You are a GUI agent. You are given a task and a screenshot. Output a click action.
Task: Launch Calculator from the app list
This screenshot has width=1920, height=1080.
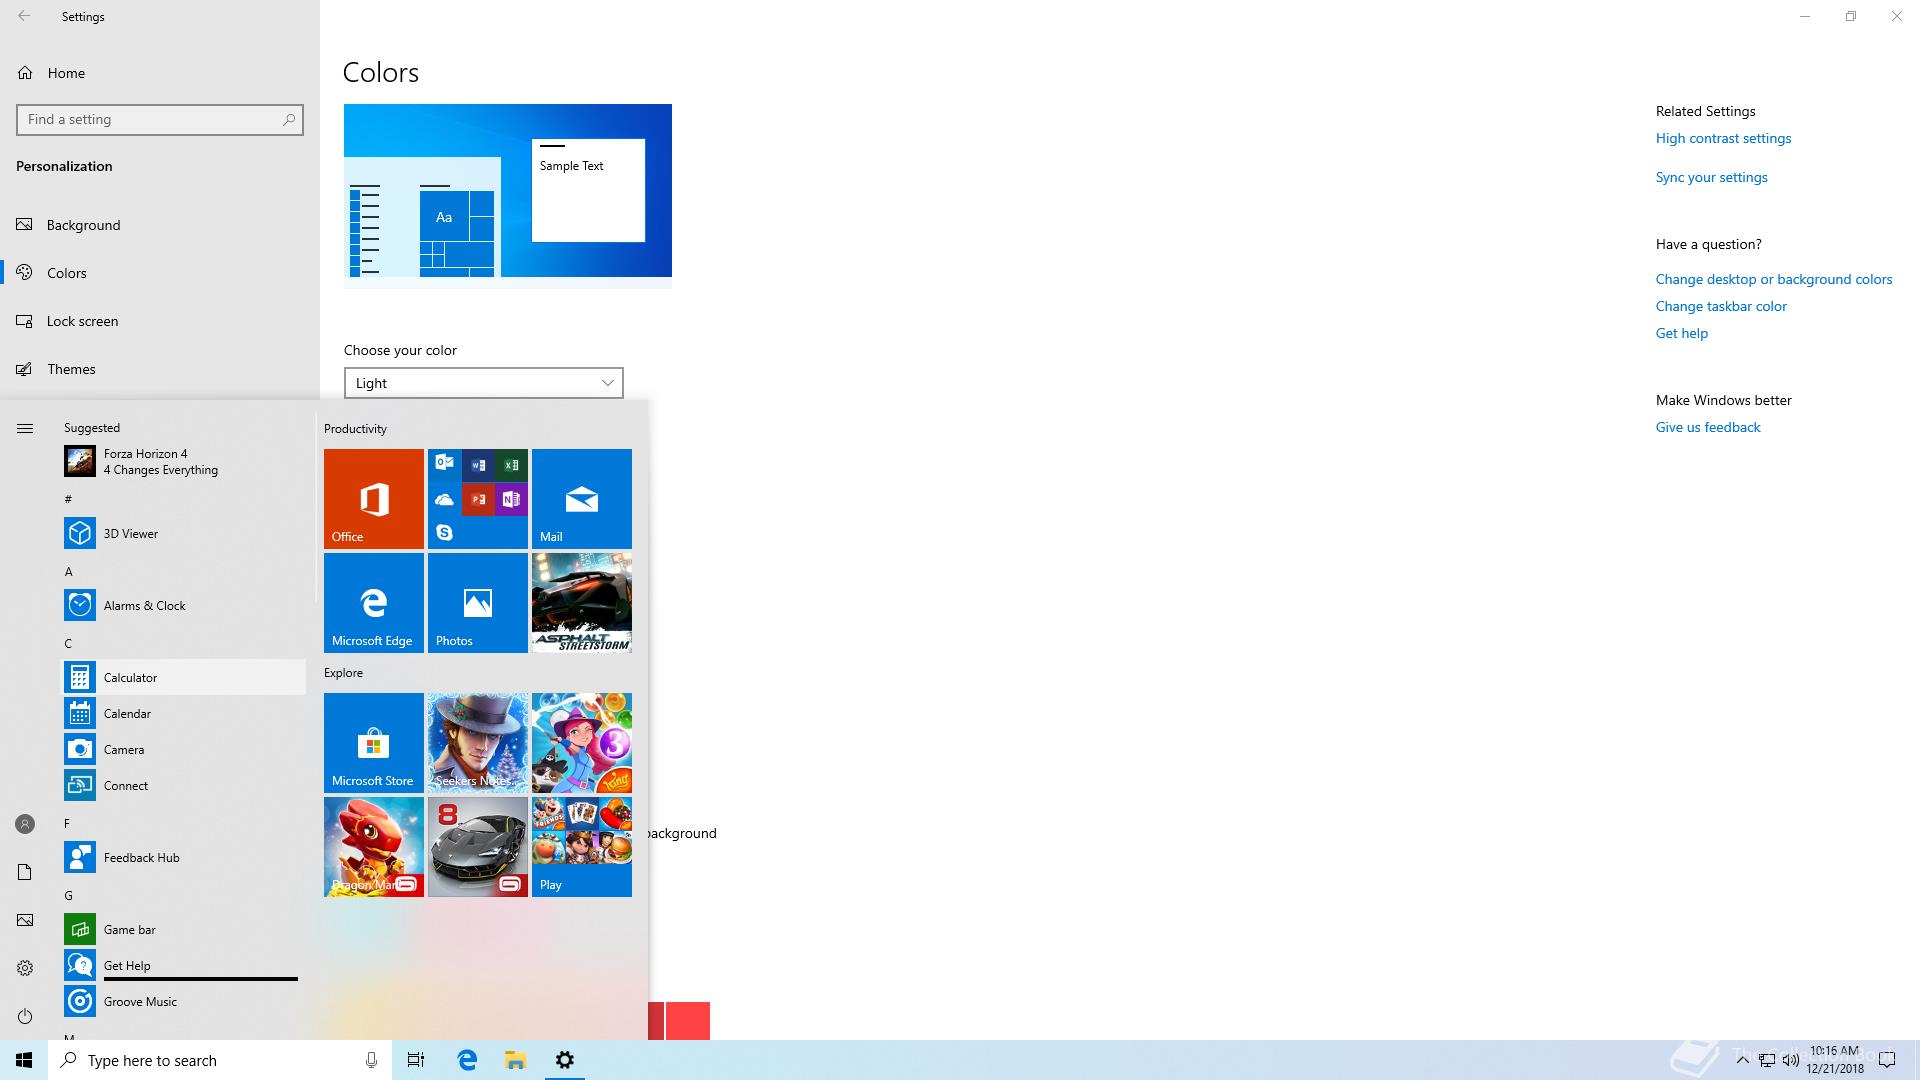coord(185,677)
